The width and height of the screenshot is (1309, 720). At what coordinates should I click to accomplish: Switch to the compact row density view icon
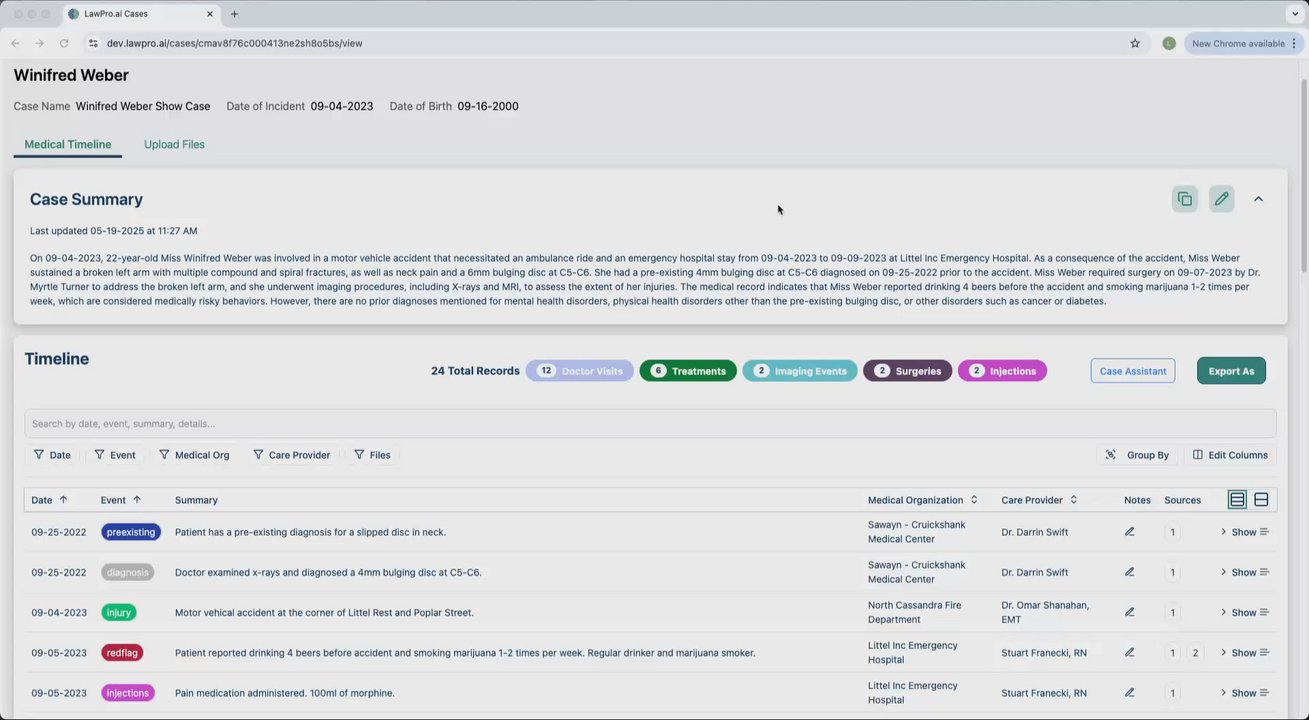click(1237, 500)
